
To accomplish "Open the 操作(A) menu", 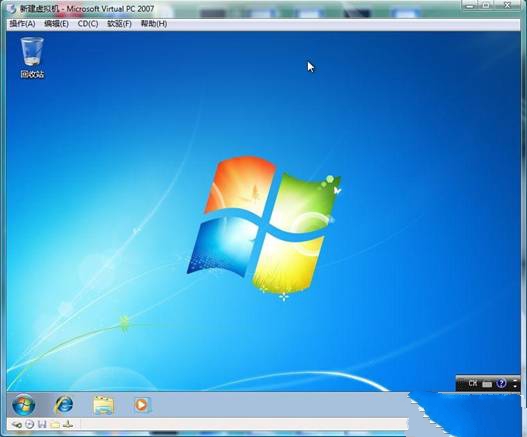I will pos(22,24).
